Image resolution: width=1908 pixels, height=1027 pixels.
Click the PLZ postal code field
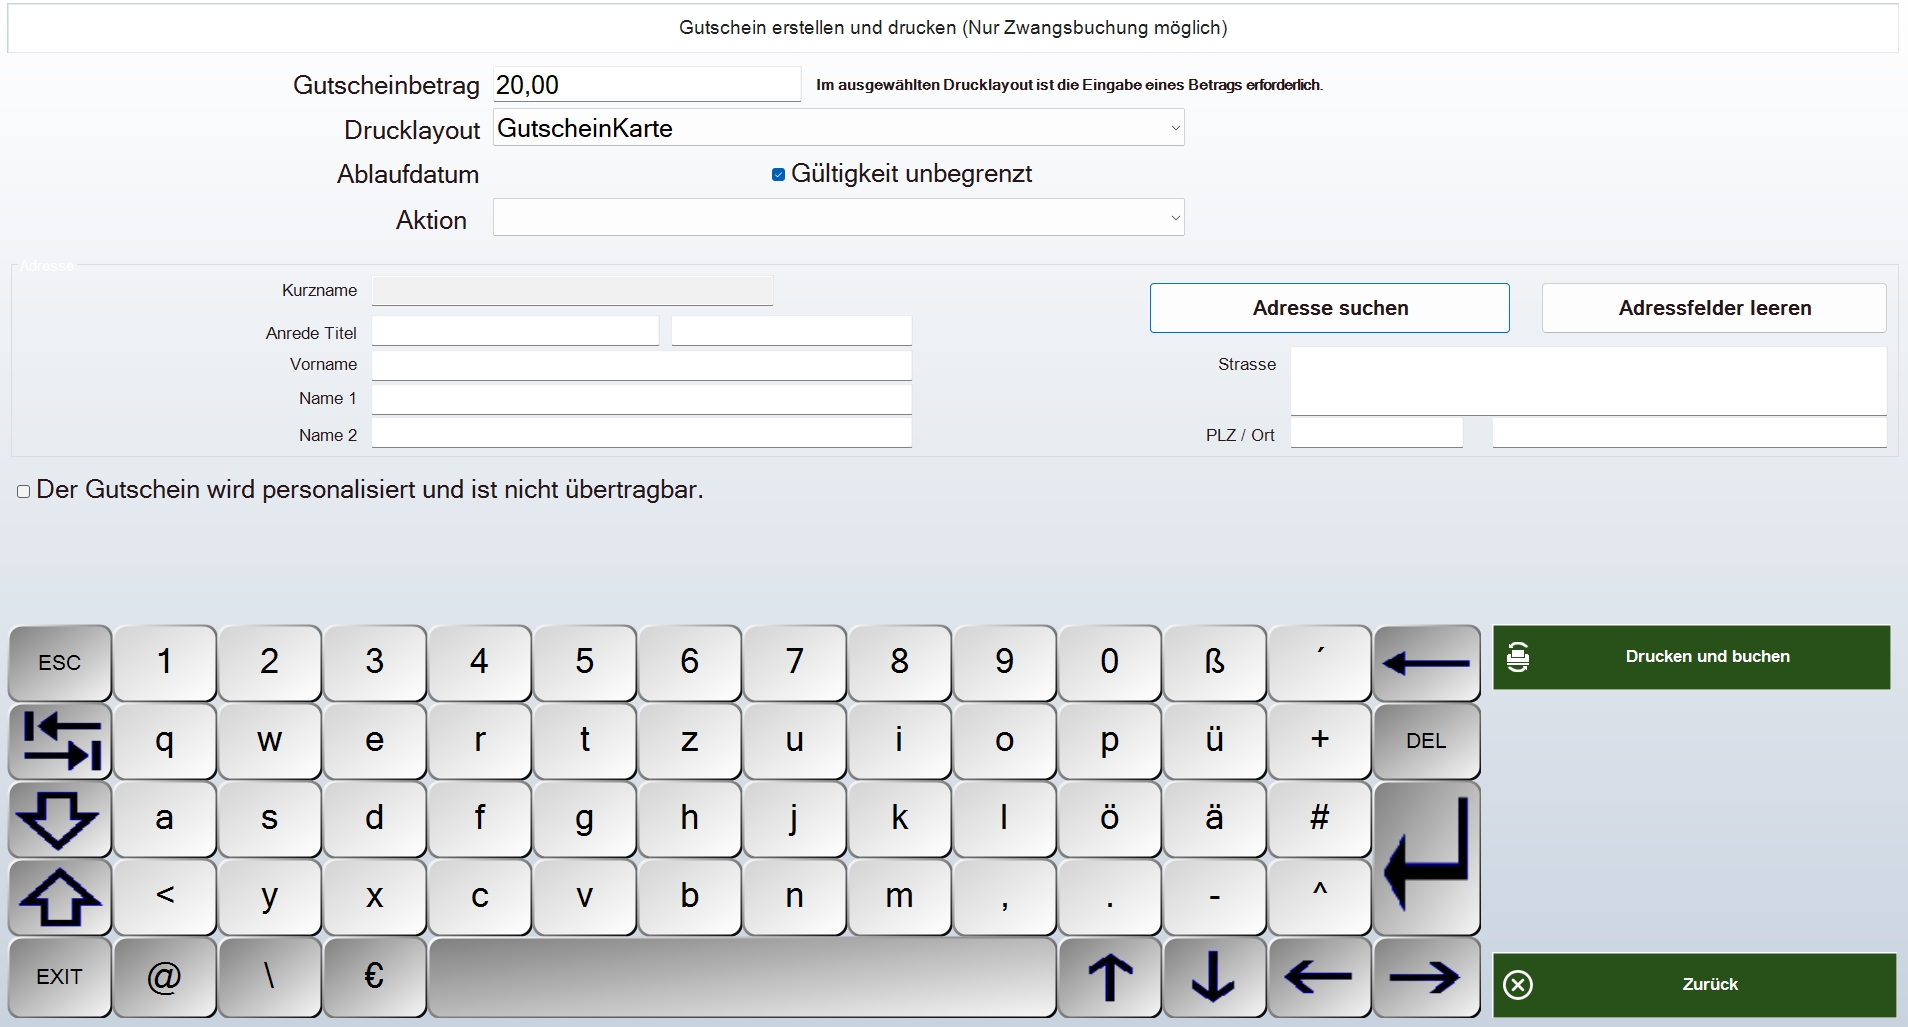[1376, 433]
